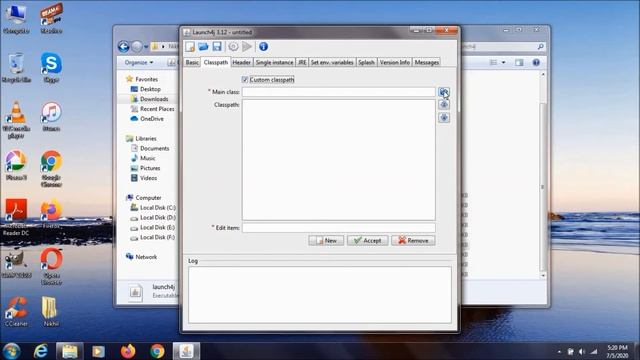Open the Version Info tab
Image resolution: width=640 pixels, height=360 pixels.
(x=394, y=62)
